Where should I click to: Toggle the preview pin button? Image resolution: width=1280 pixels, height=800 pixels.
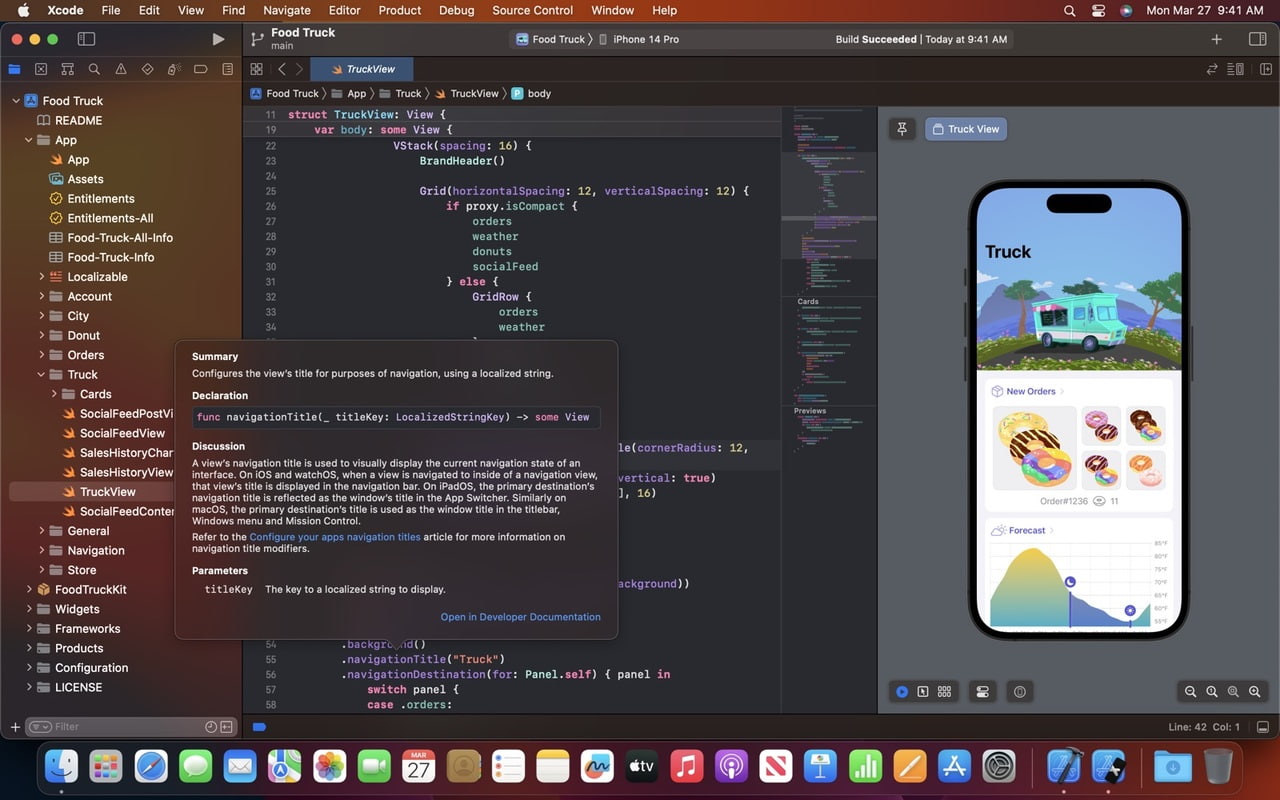901,128
